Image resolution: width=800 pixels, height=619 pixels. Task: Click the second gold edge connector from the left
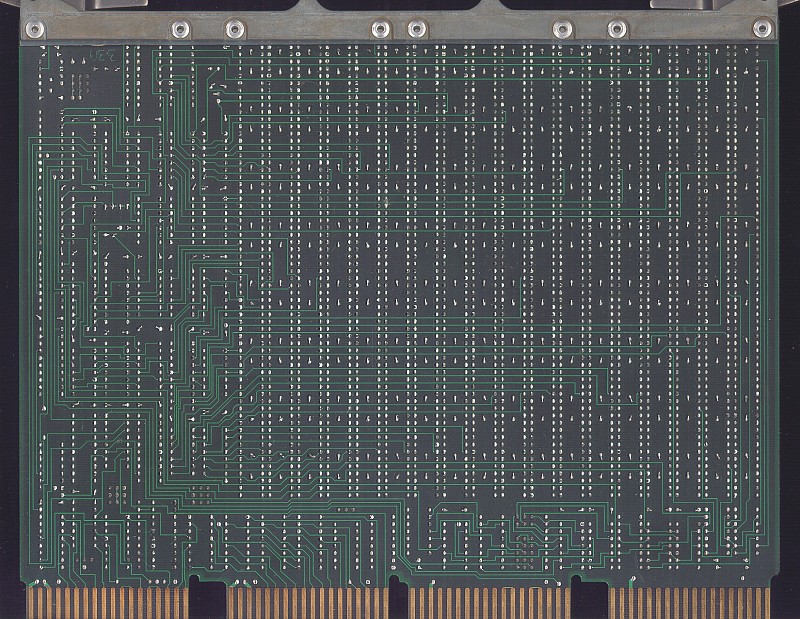pos(308,602)
